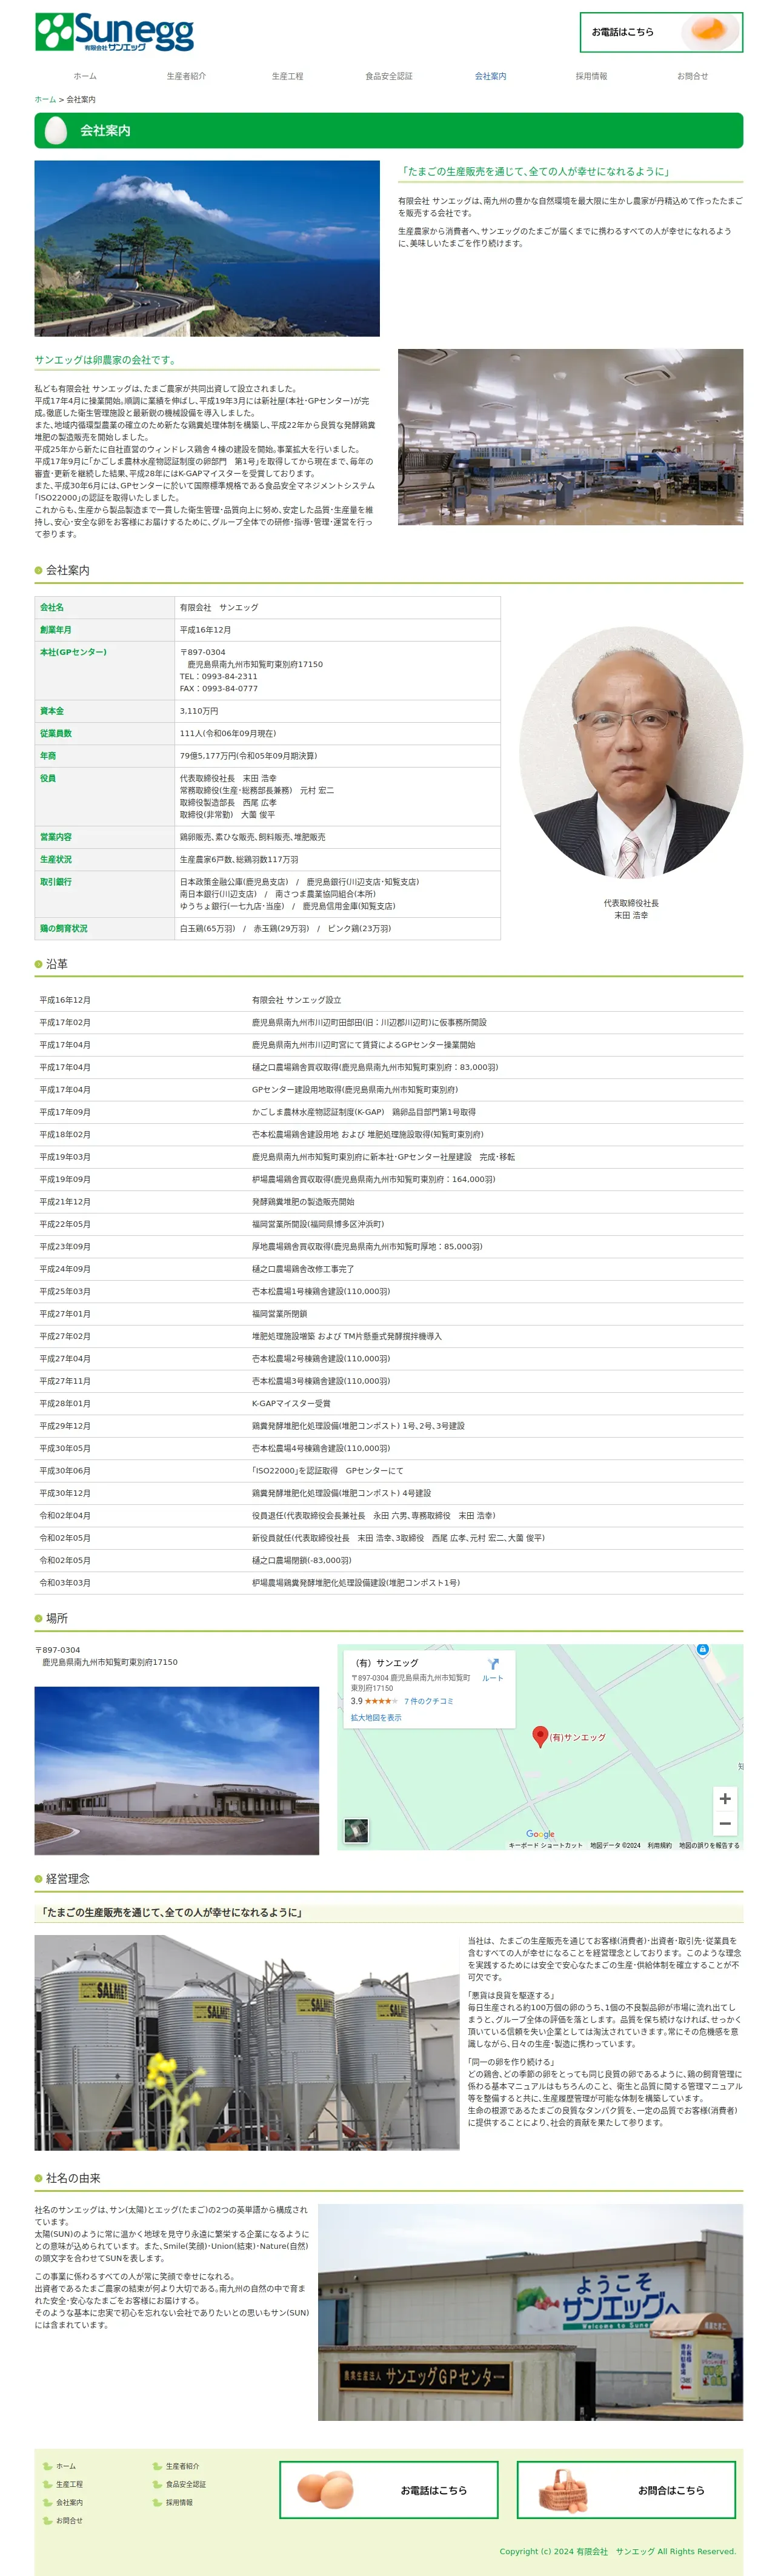Screen dimensions: 778x2576
Task: Select 会社案内 in the top navigation
Action: pyautogui.click(x=490, y=76)
